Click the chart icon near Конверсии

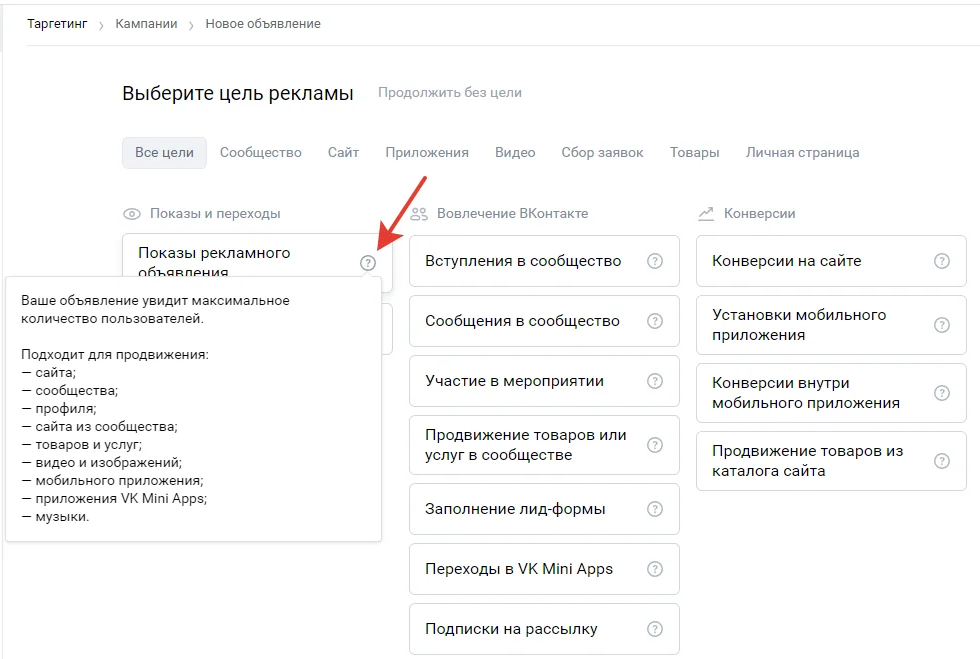pyautogui.click(x=706, y=214)
